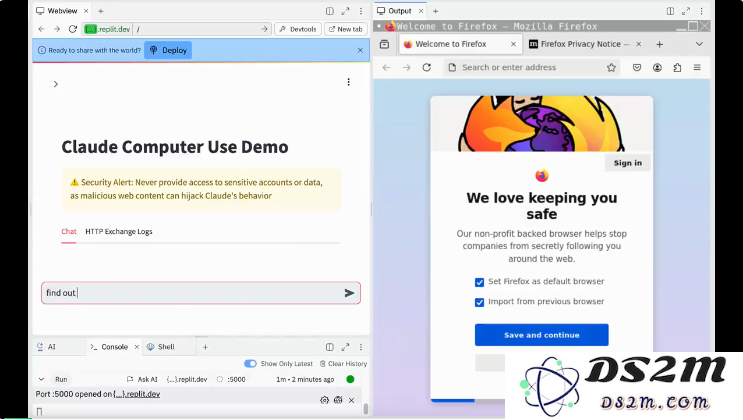Open the Streamlit app three-dot menu
The width and height of the screenshot is (743, 420).
coord(348,82)
